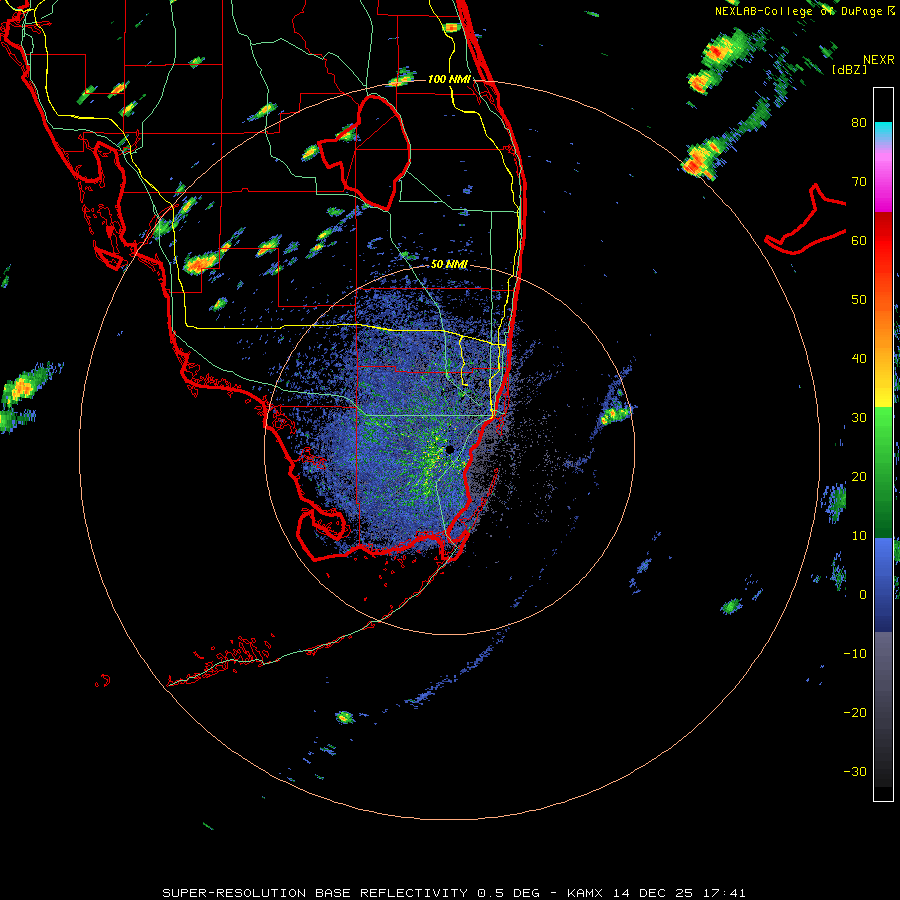The height and width of the screenshot is (900, 900).
Task: Click the red band of the reflectivity color bar
Action: point(883,241)
